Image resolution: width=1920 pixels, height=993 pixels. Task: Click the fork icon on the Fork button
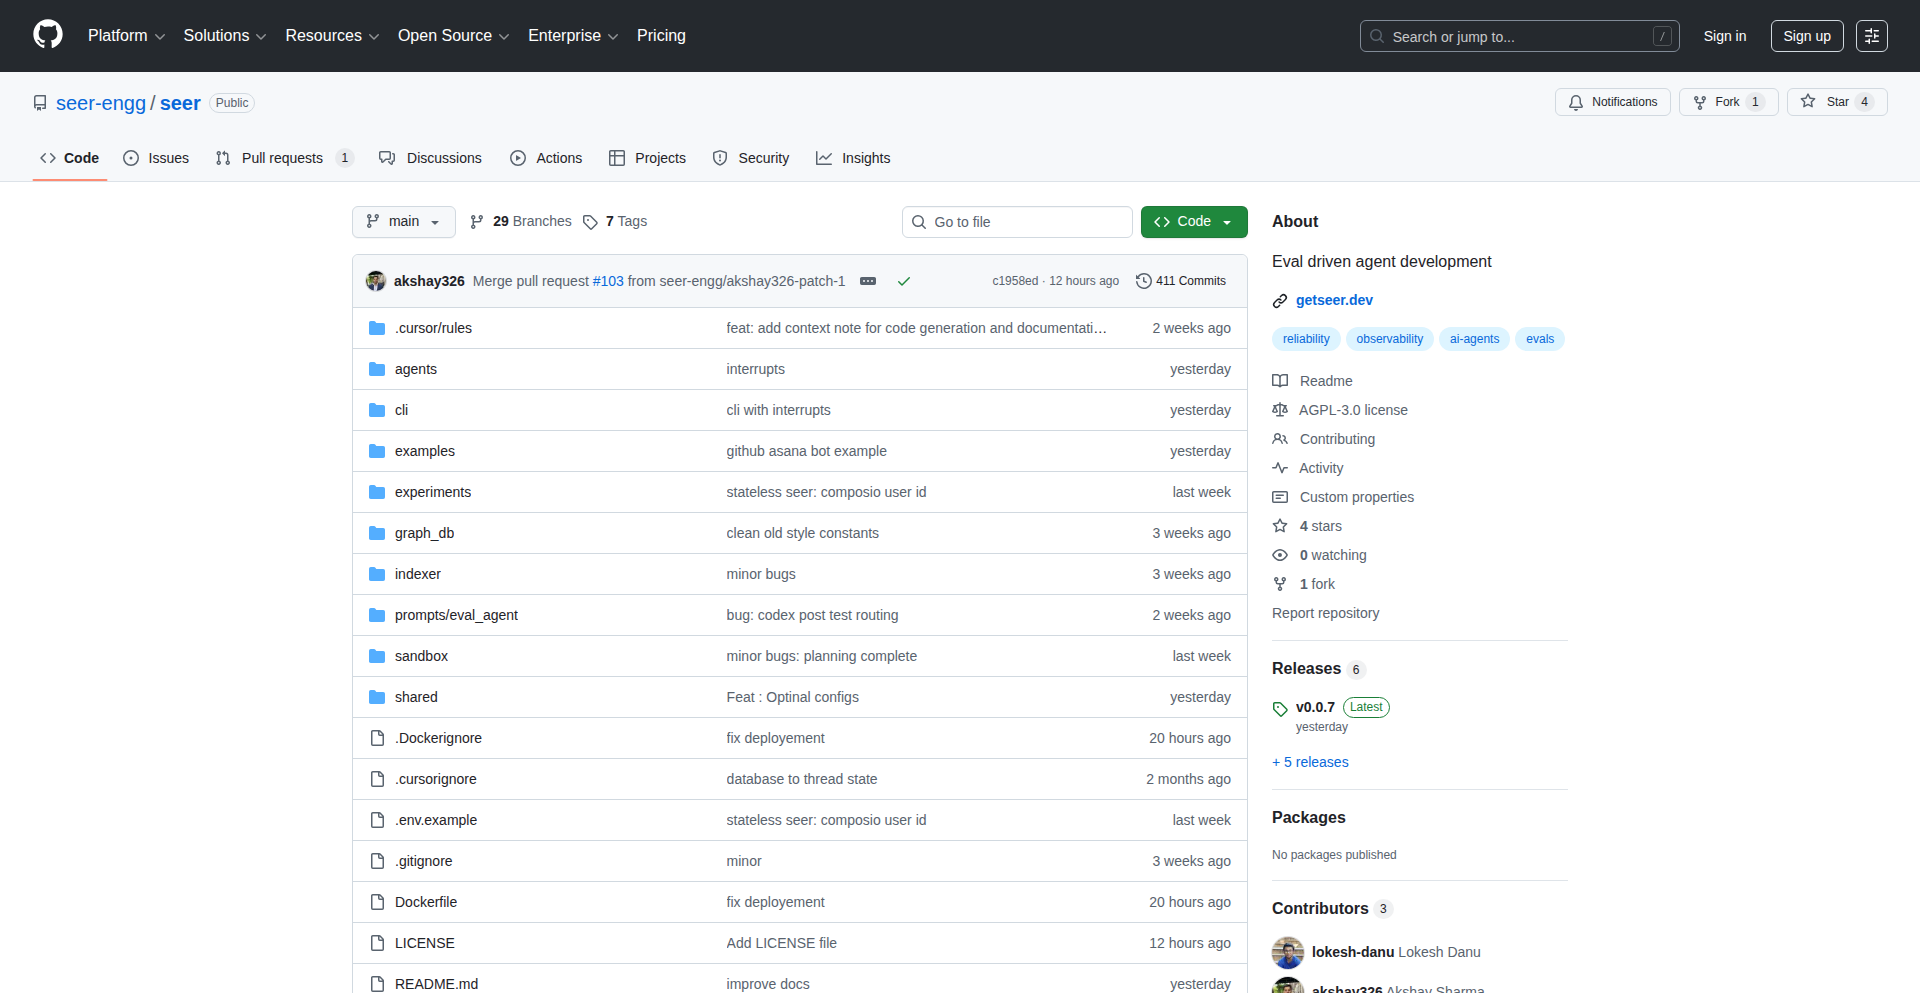coord(1699,101)
